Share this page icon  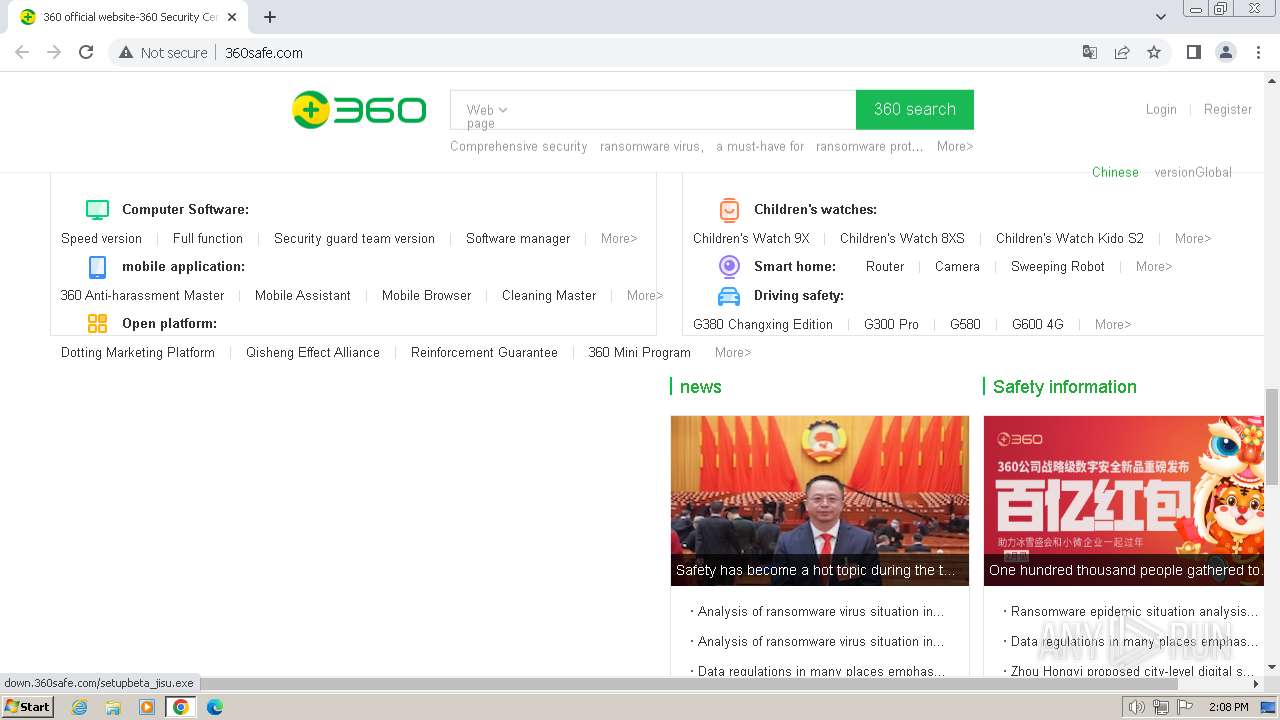click(1122, 52)
